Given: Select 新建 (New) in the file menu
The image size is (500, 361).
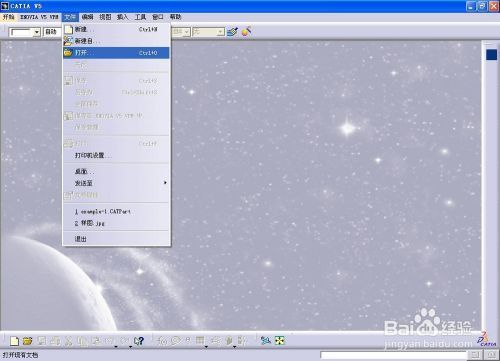Looking at the screenshot, I should coord(116,29).
